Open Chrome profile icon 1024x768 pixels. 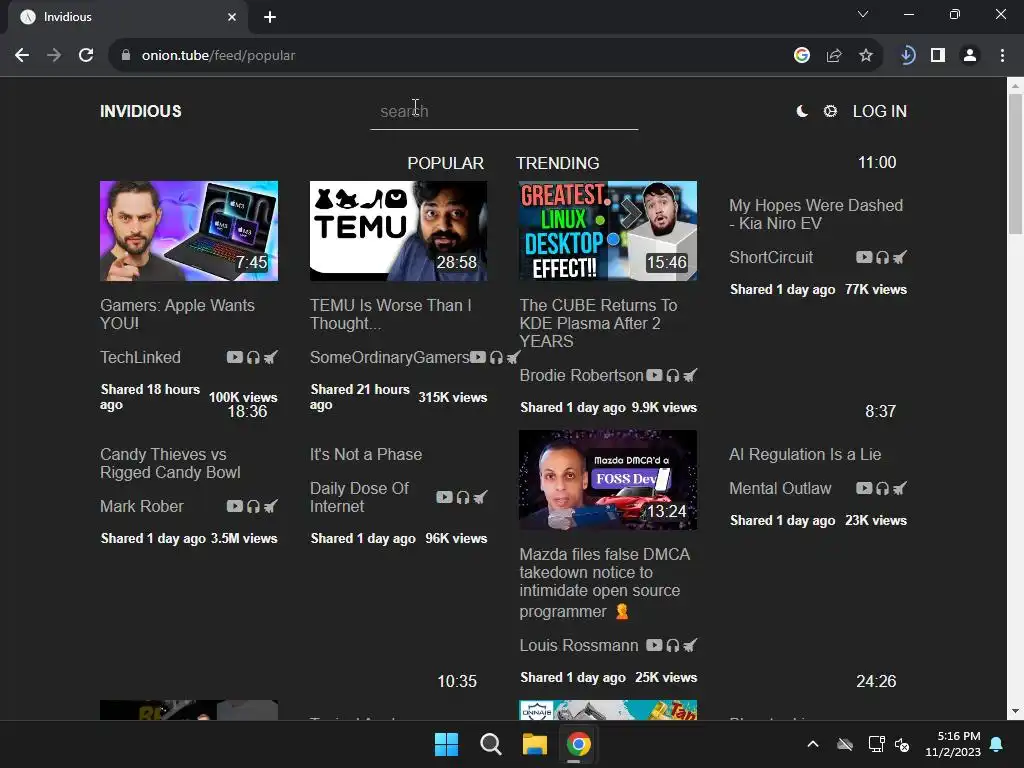pos(970,56)
